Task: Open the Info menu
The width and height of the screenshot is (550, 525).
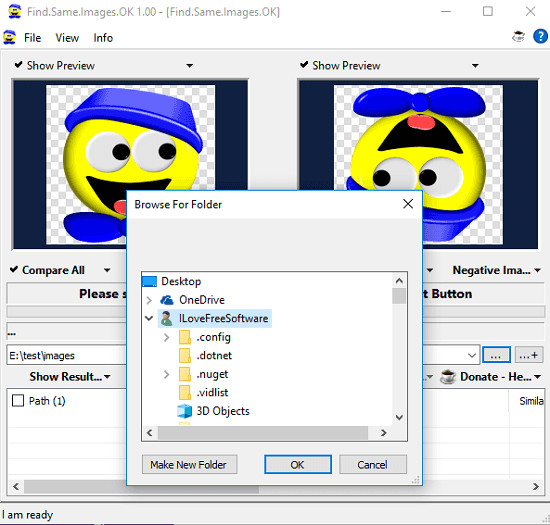Action: 103,38
